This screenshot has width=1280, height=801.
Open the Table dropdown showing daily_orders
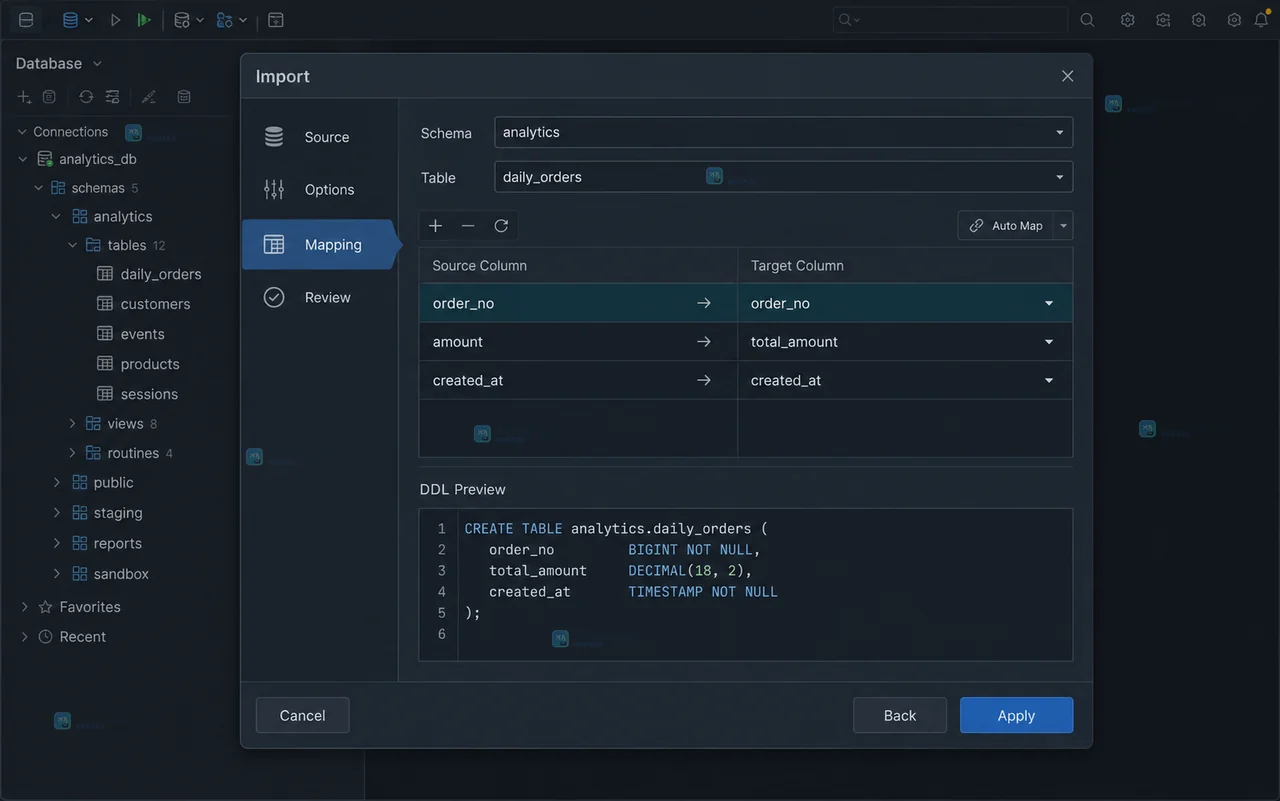pos(783,177)
